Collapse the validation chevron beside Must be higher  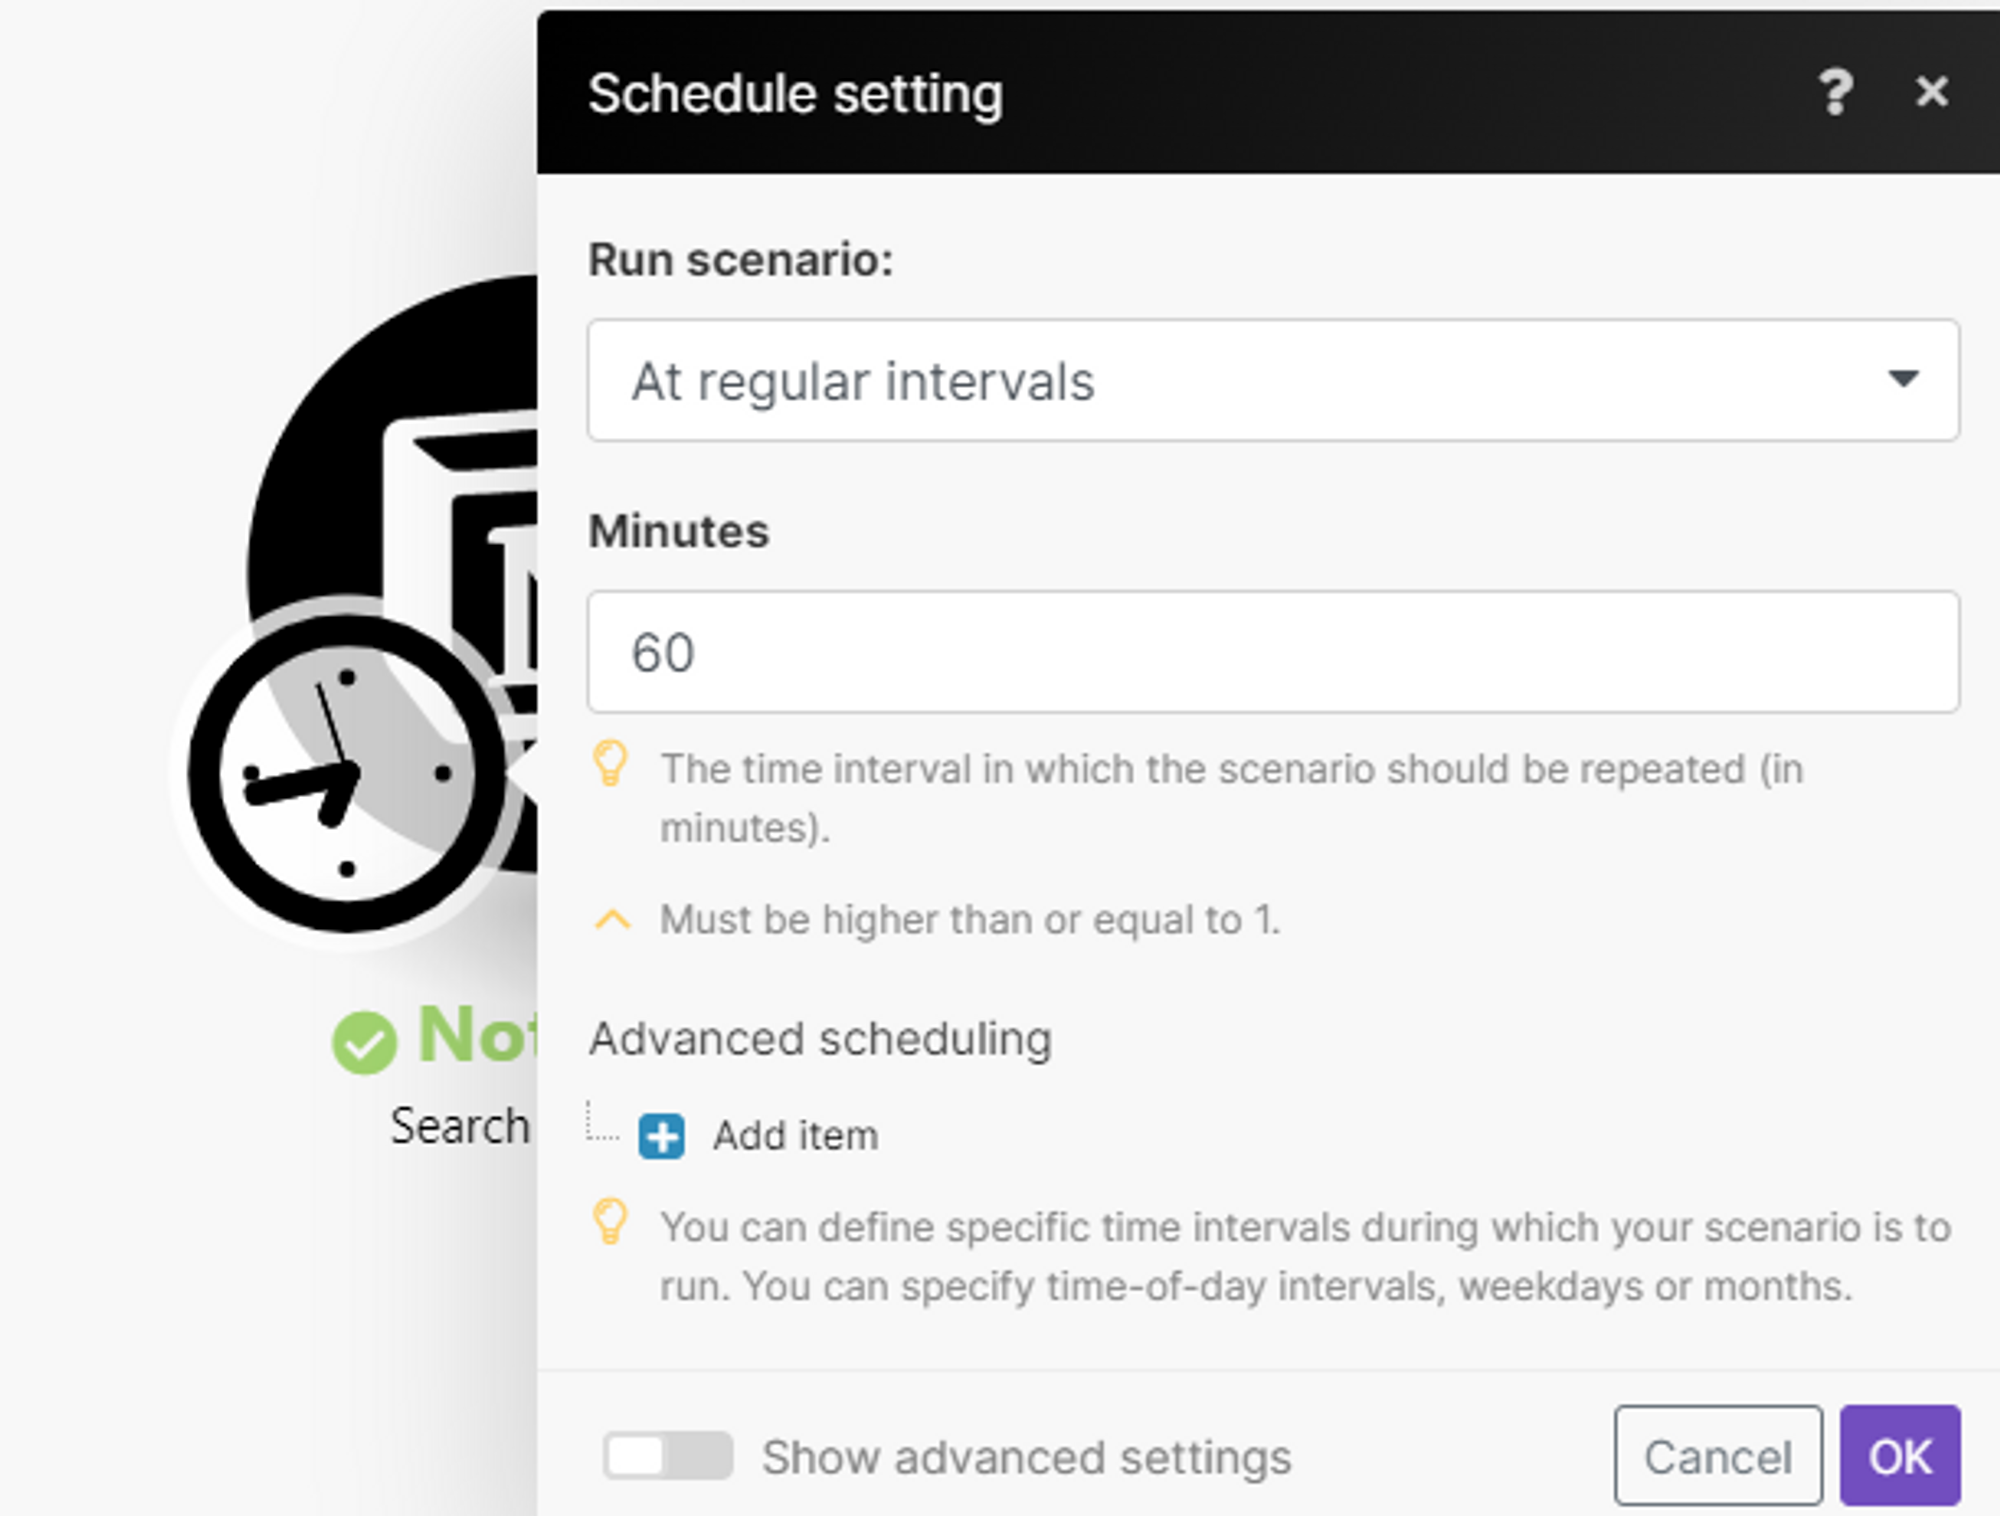(x=612, y=920)
